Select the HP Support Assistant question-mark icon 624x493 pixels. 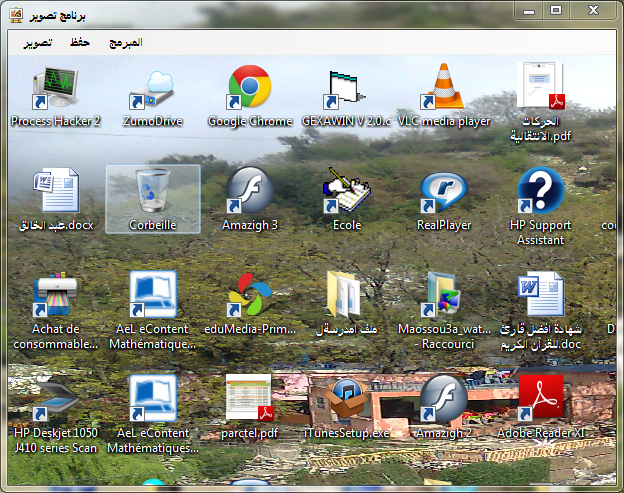[x=540, y=190]
